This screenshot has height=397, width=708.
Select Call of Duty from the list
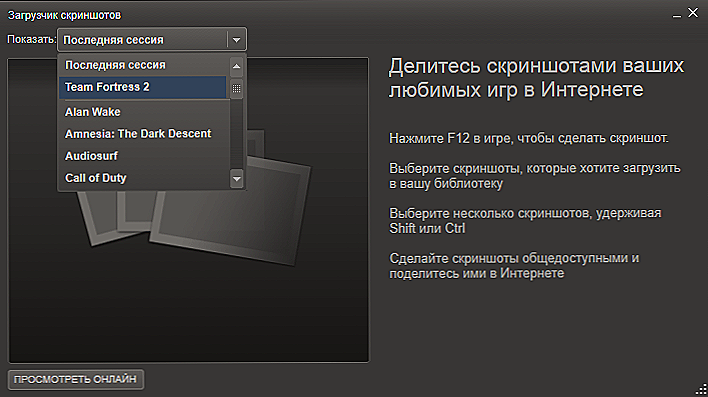(x=143, y=178)
